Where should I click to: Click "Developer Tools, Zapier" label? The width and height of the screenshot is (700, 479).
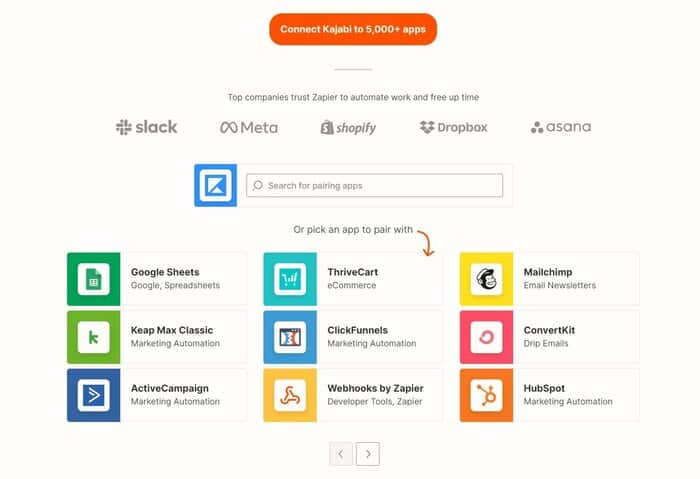pos(375,401)
